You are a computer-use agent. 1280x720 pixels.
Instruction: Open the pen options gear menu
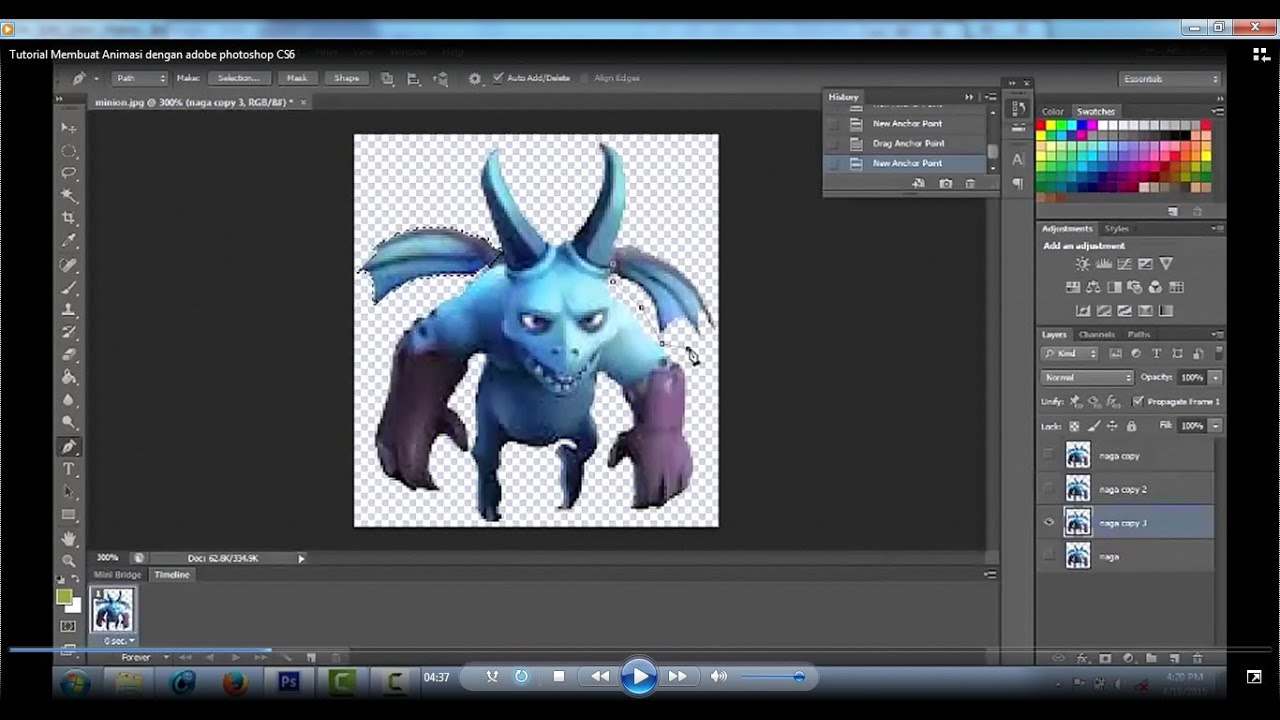(x=474, y=78)
